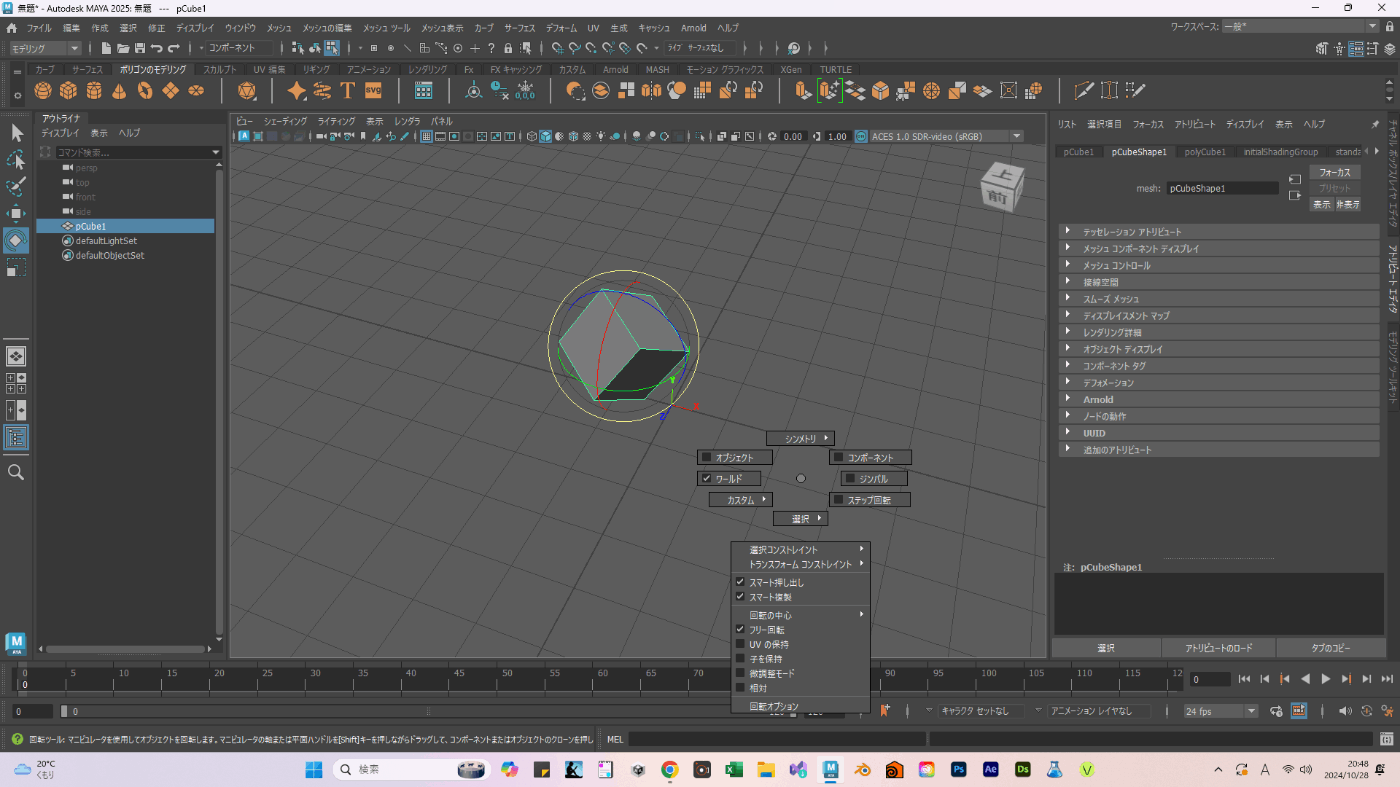This screenshot has height=787, width=1400.
Task: Open the シンメトリ submenu in marking menu
Action: (800, 438)
